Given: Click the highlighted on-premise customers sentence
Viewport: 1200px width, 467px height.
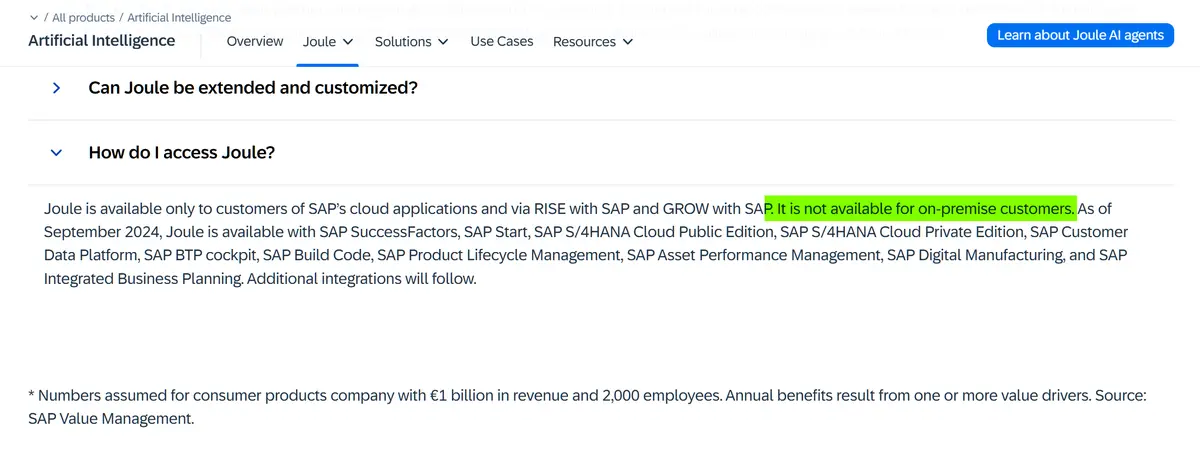Looking at the screenshot, I should 921,209.
